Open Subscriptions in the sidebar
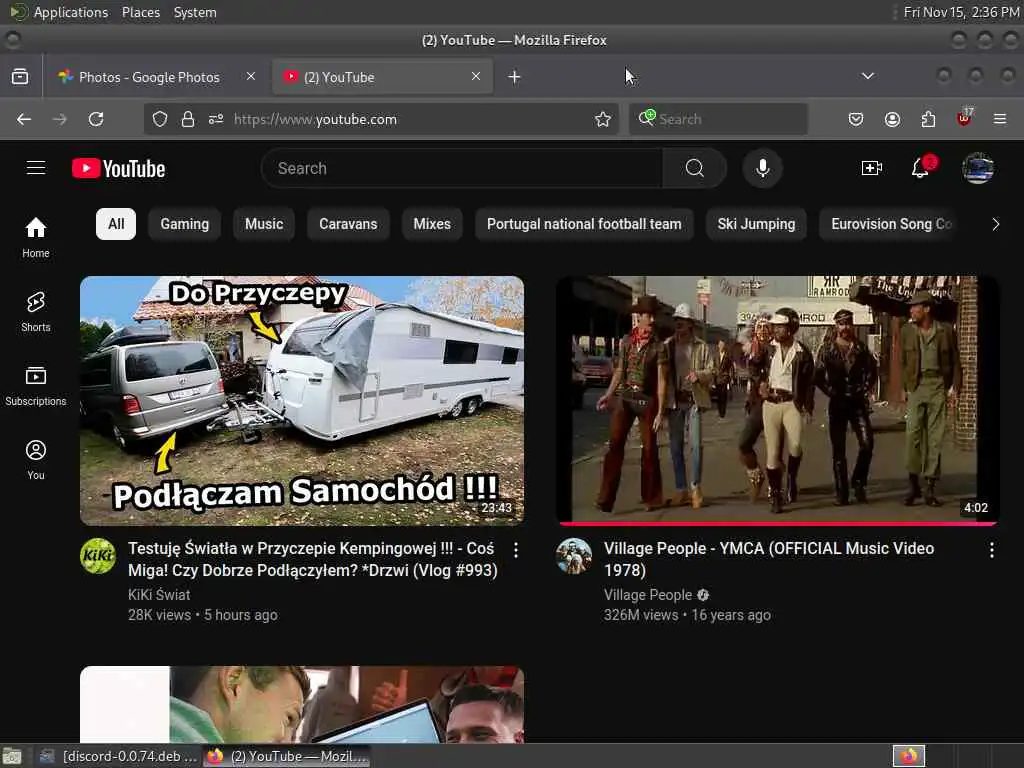The height and width of the screenshot is (768, 1024). pos(36,385)
